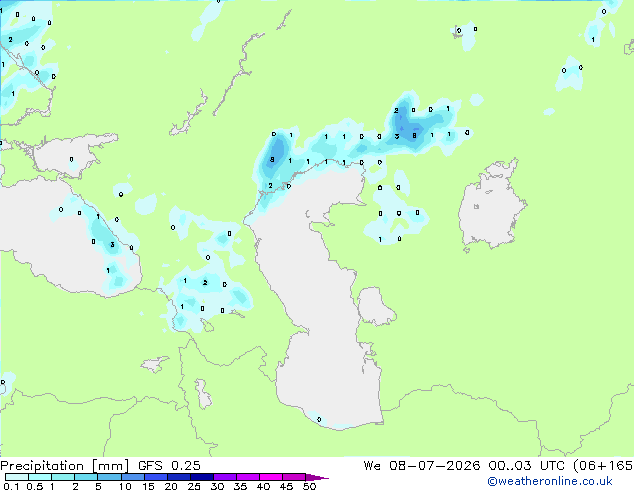Click the 'Precipitation [mm]' title text
This screenshot has height=490, width=634.
point(64,466)
